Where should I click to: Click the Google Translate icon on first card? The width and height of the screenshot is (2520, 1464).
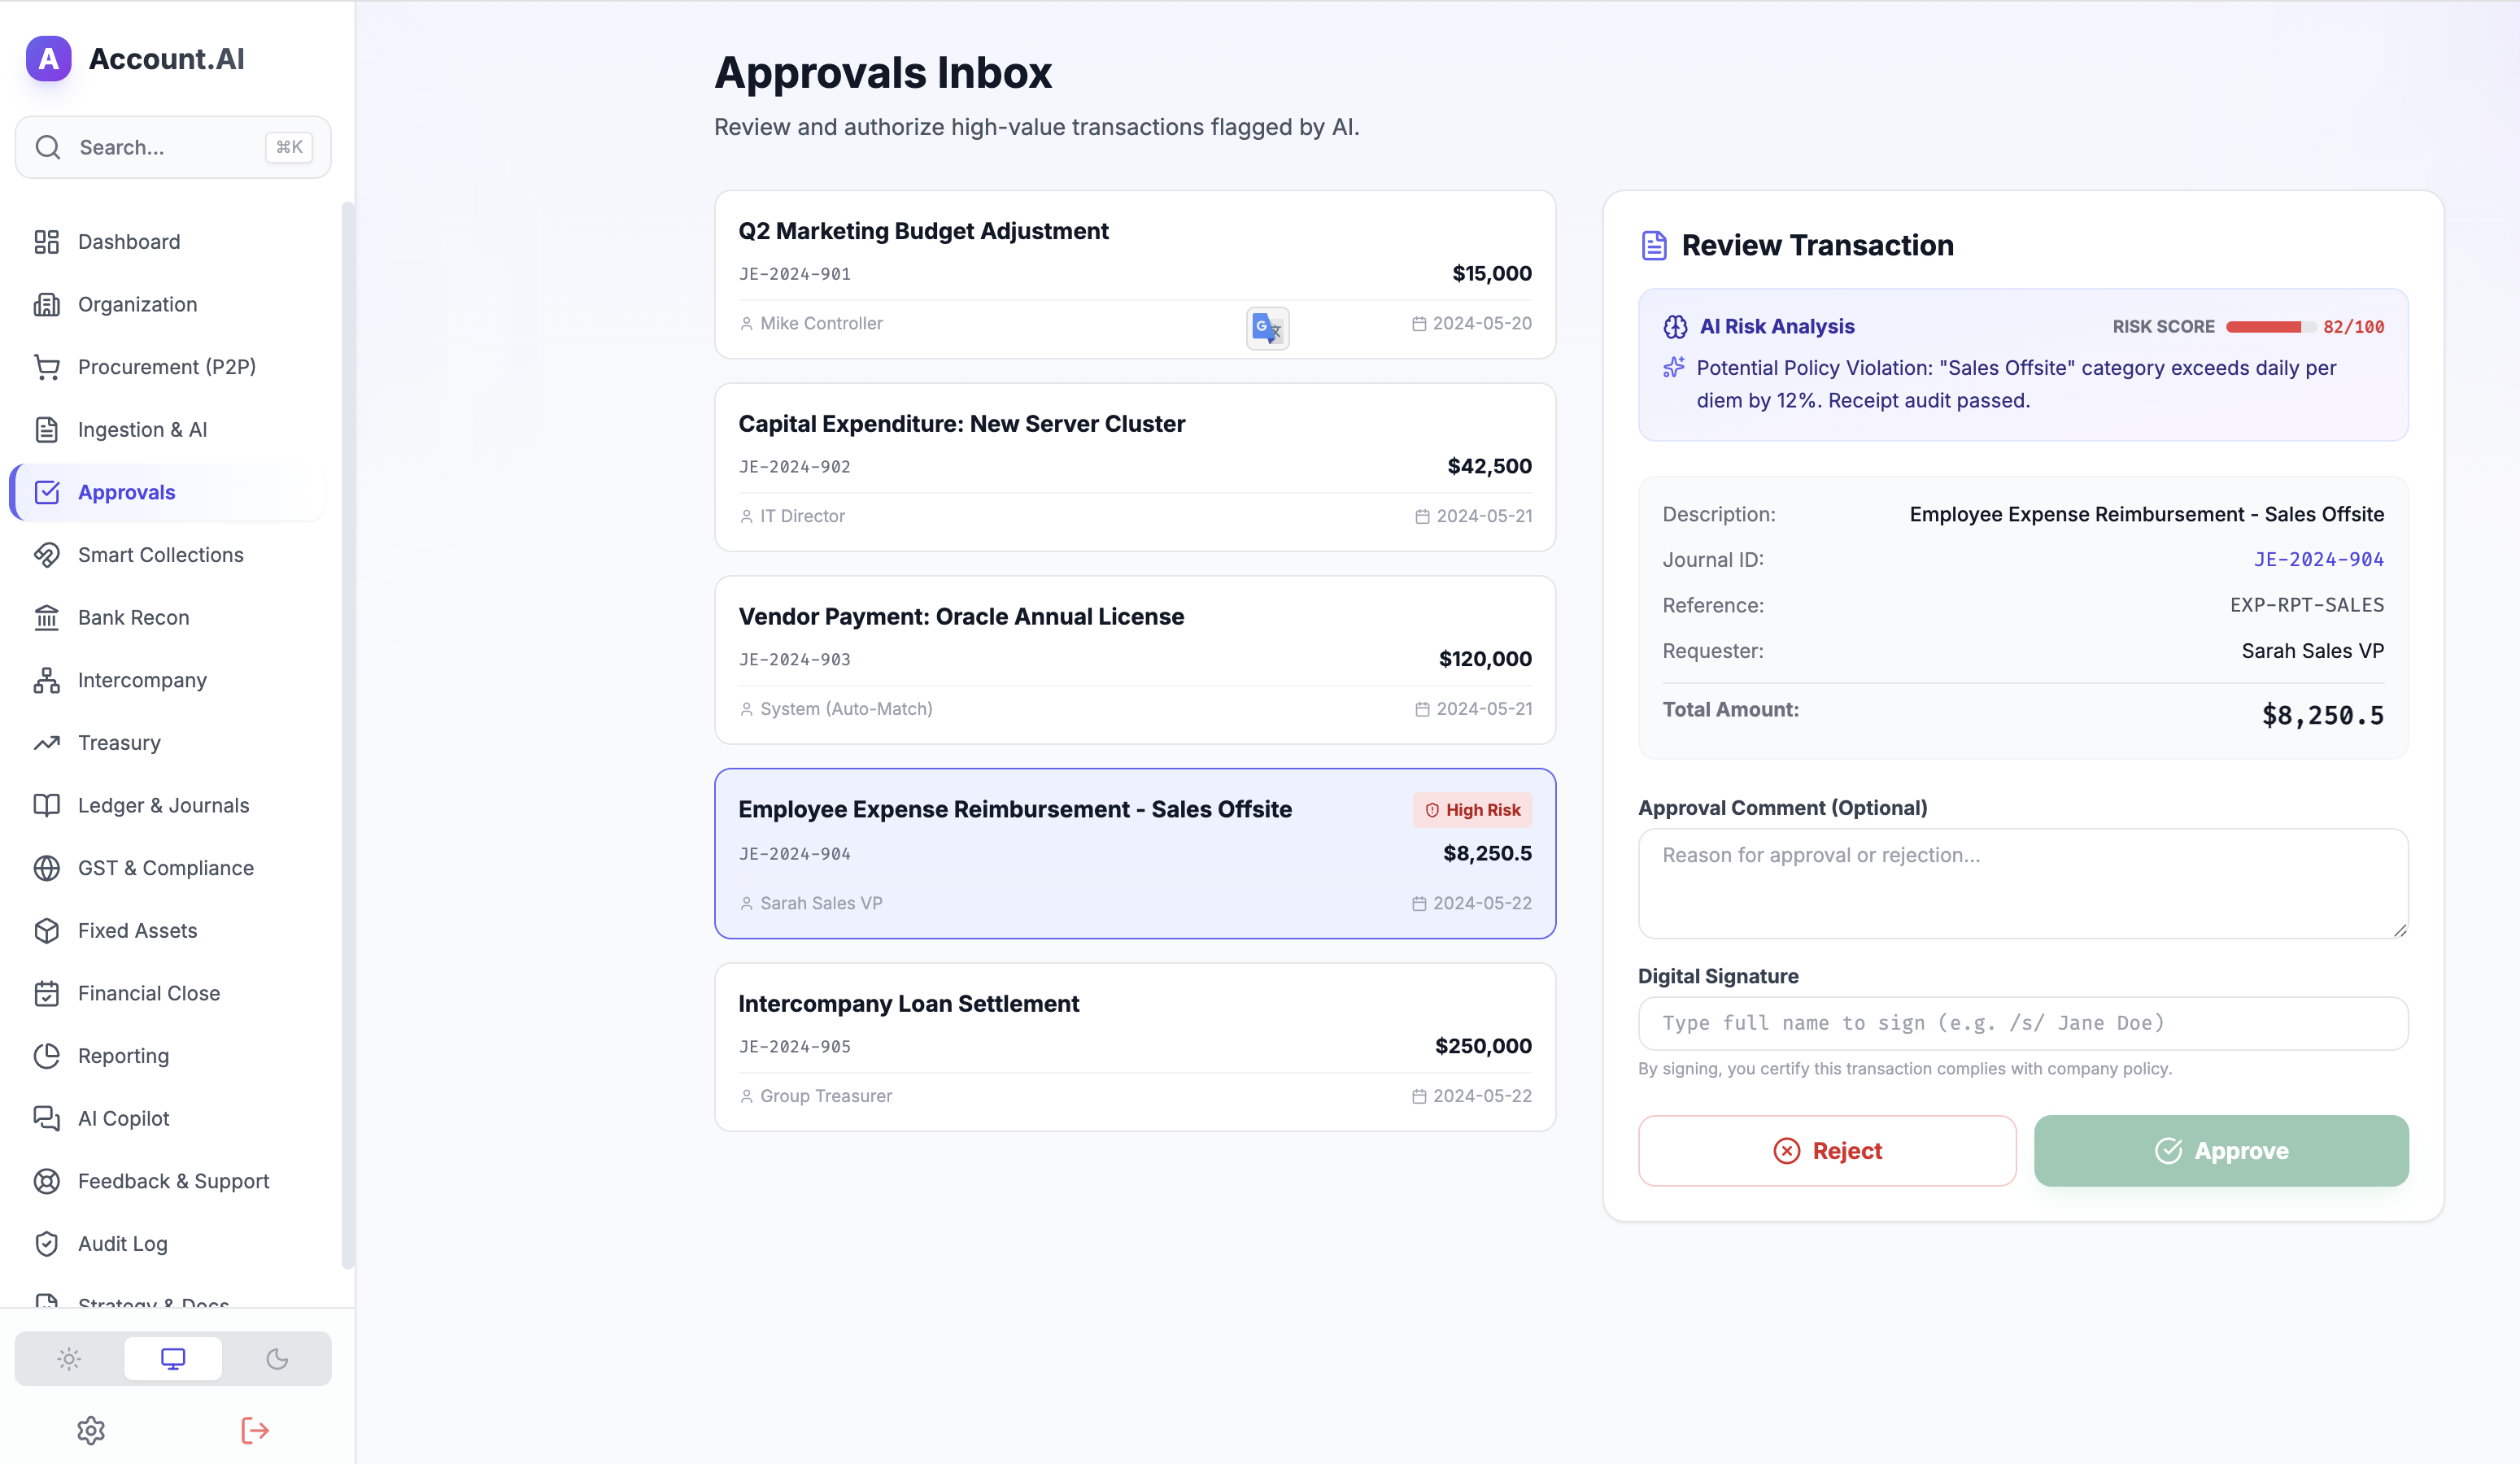pos(1267,328)
